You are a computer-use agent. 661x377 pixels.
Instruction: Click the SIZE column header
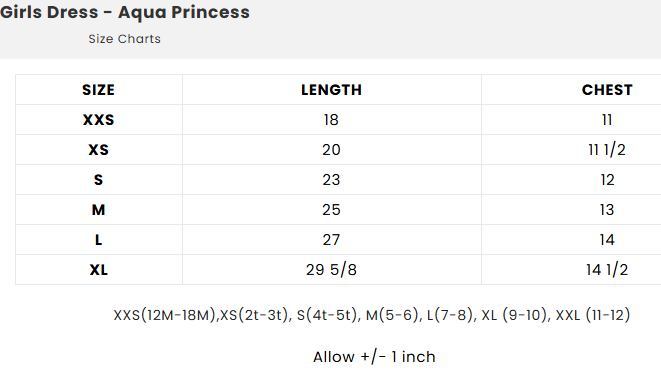click(98, 90)
